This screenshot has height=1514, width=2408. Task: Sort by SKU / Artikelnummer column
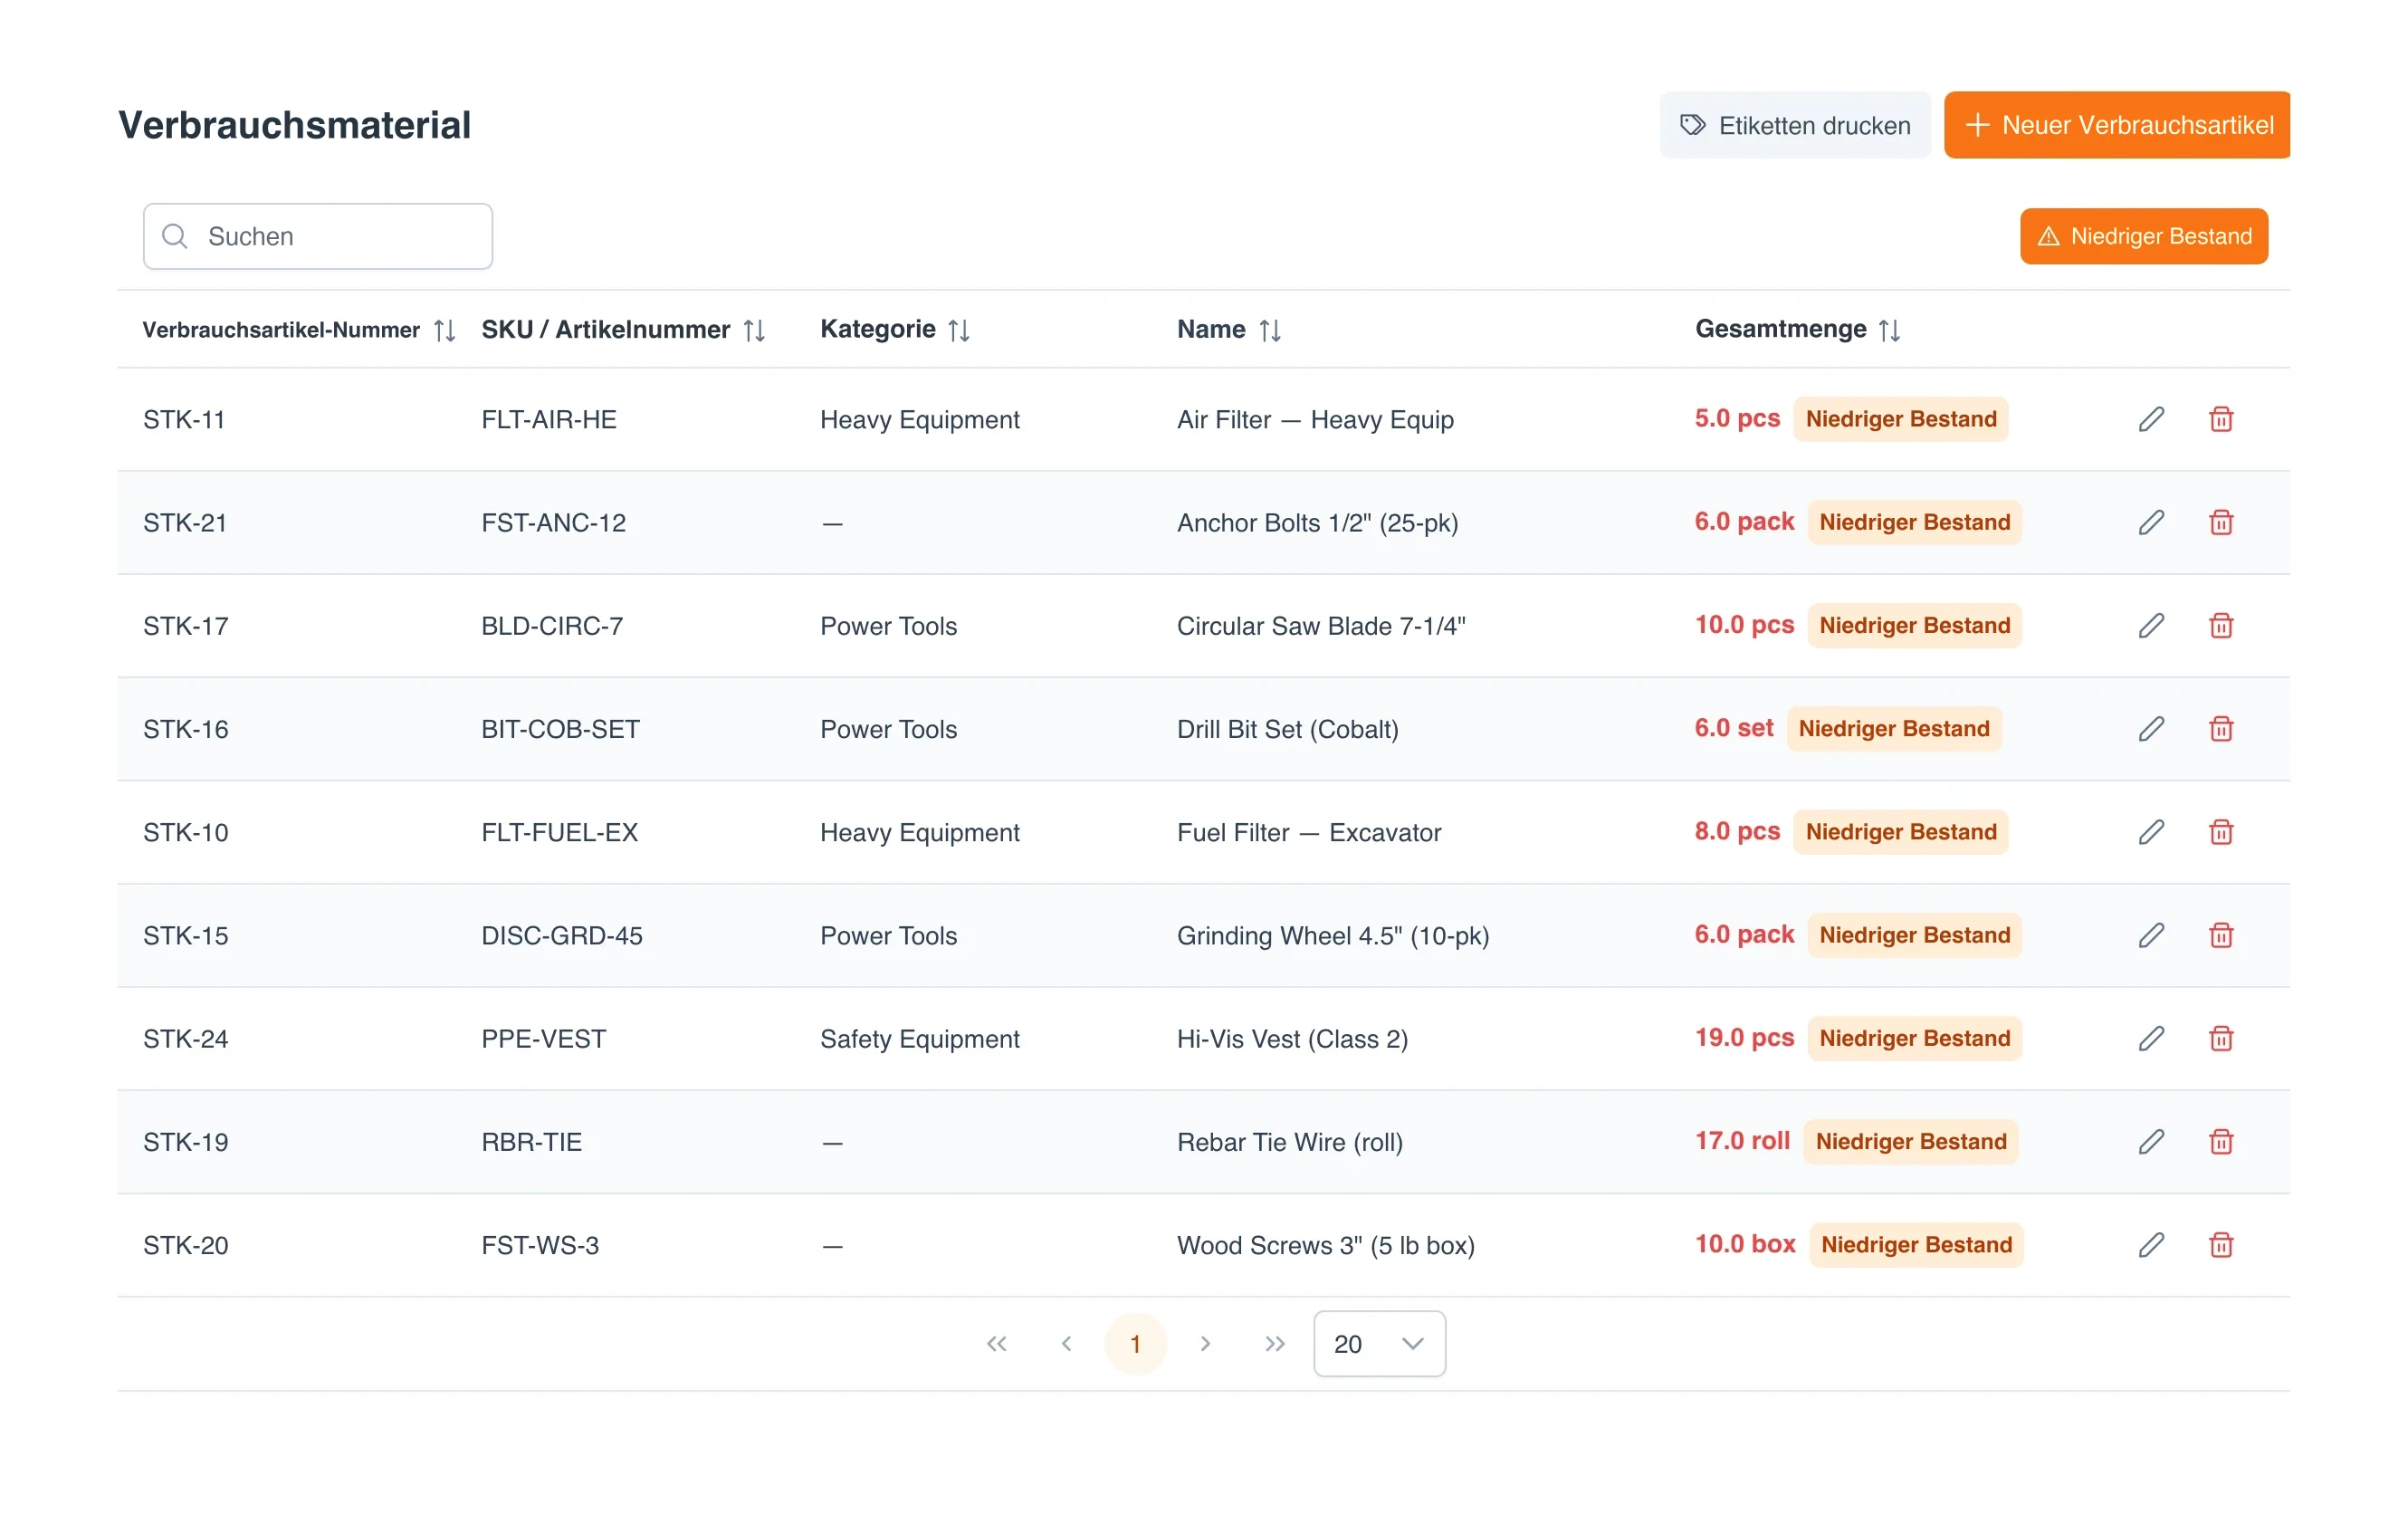pos(623,329)
